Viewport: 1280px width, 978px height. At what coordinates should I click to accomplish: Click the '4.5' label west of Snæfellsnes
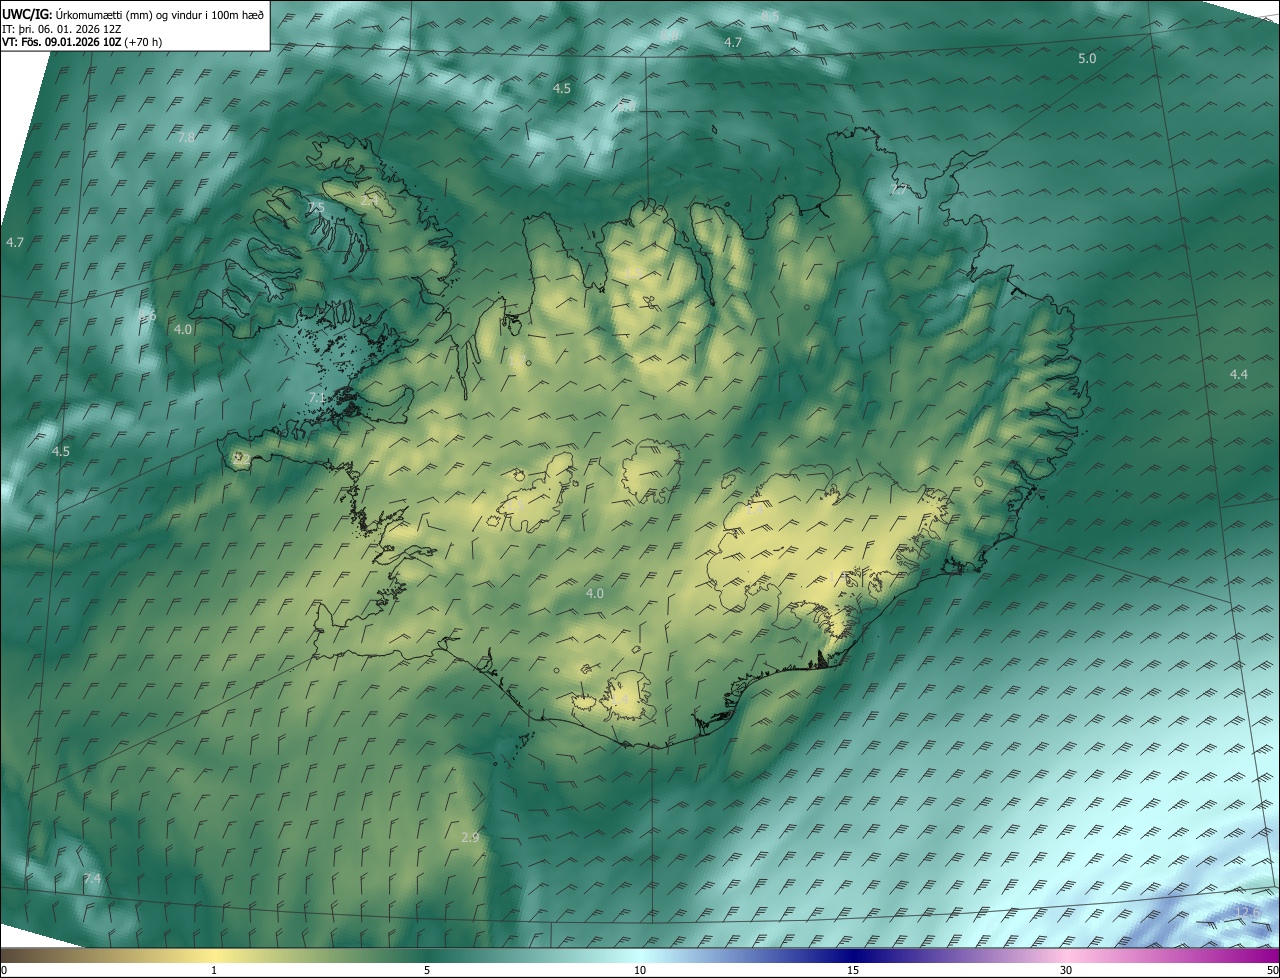(61, 452)
